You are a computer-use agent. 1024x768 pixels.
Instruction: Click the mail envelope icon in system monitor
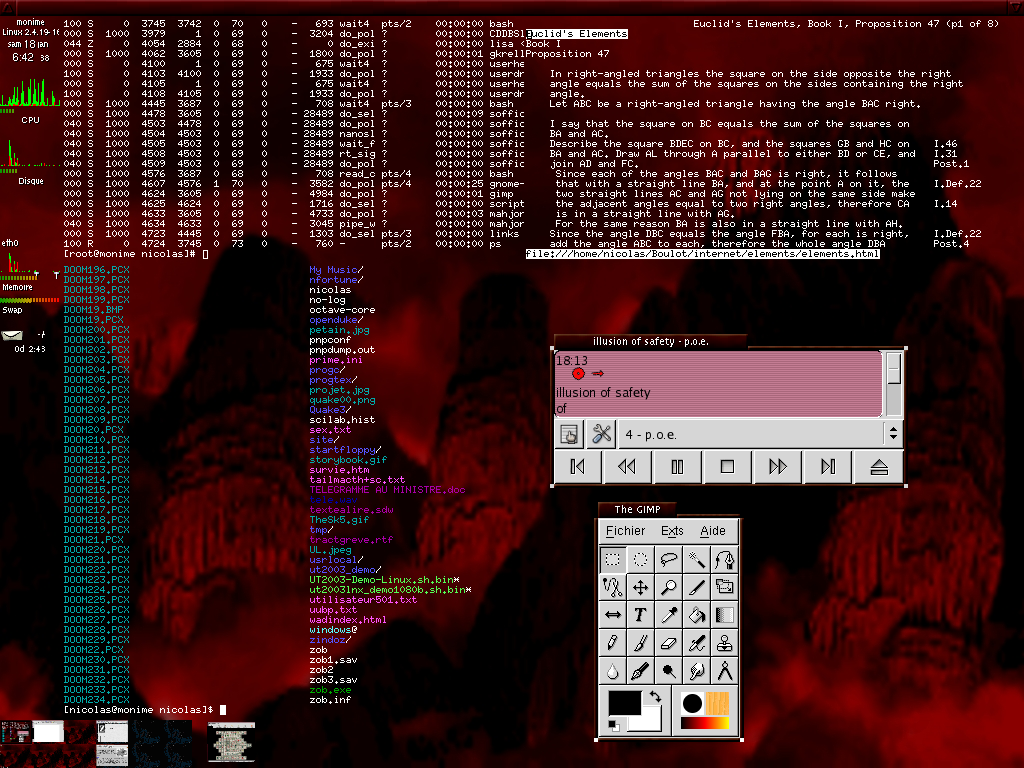click(x=12, y=335)
